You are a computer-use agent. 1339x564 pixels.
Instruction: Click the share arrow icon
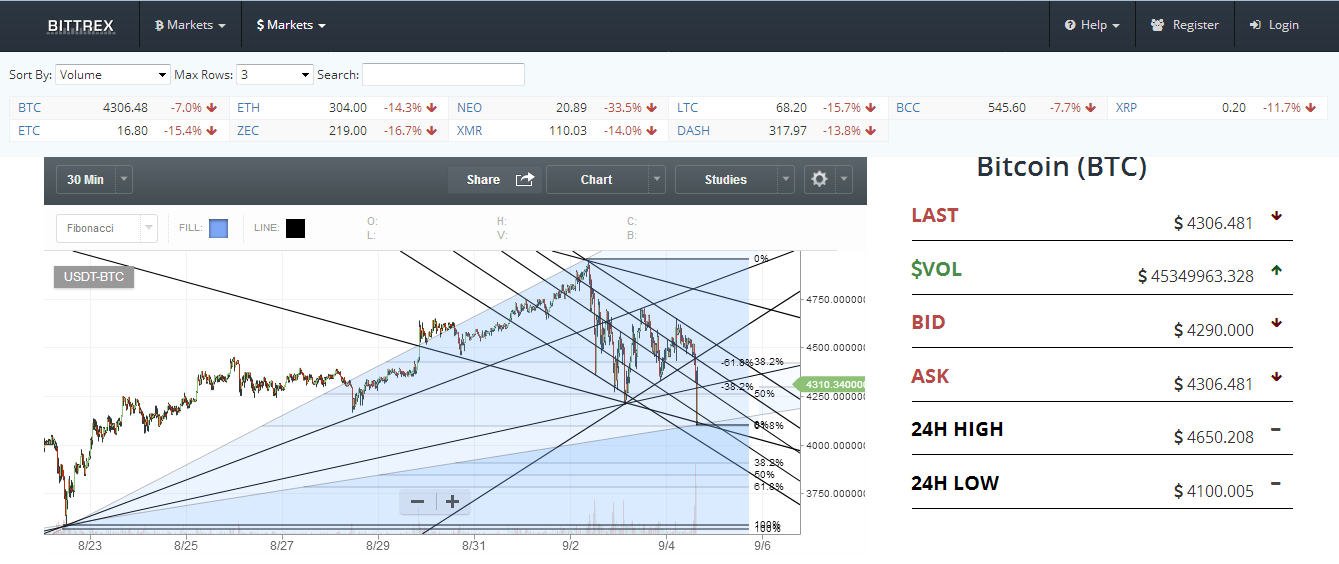(x=525, y=180)
